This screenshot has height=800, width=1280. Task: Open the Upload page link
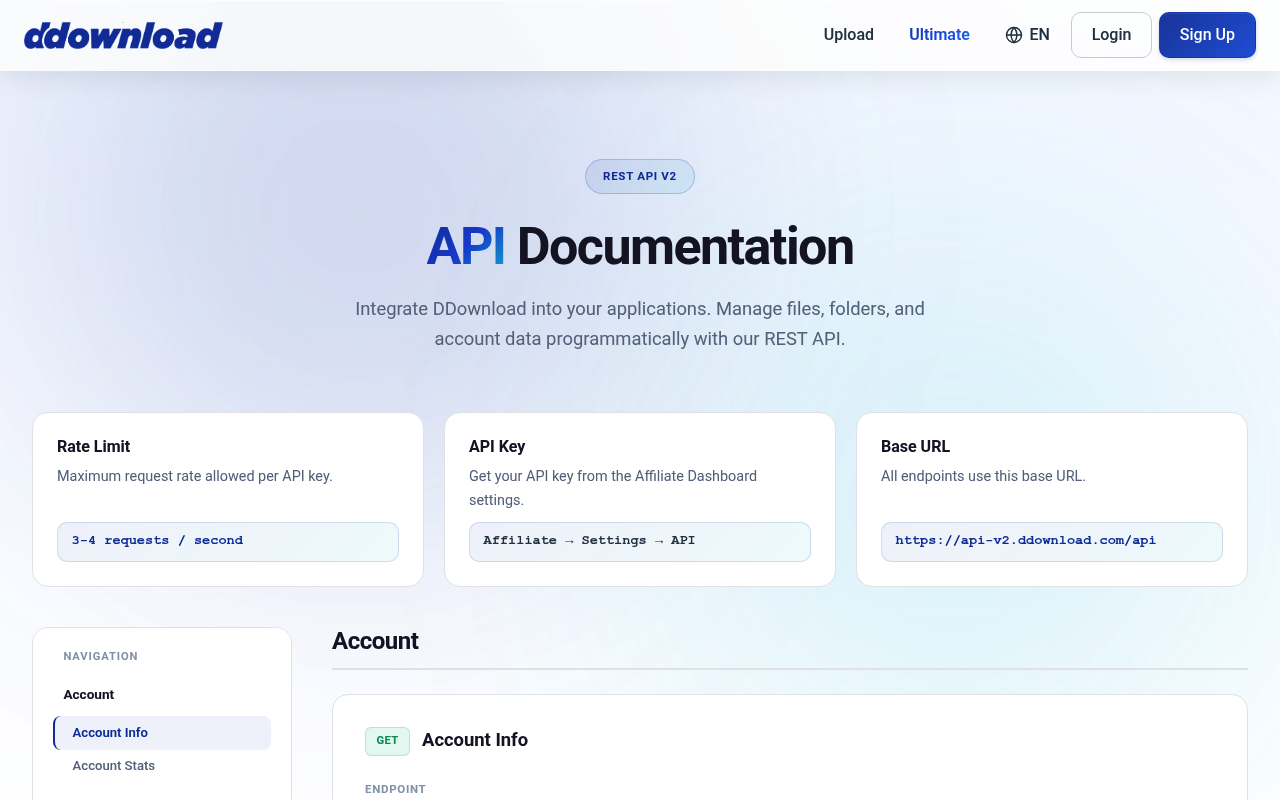pyautogui.click(x=849, y=35)
